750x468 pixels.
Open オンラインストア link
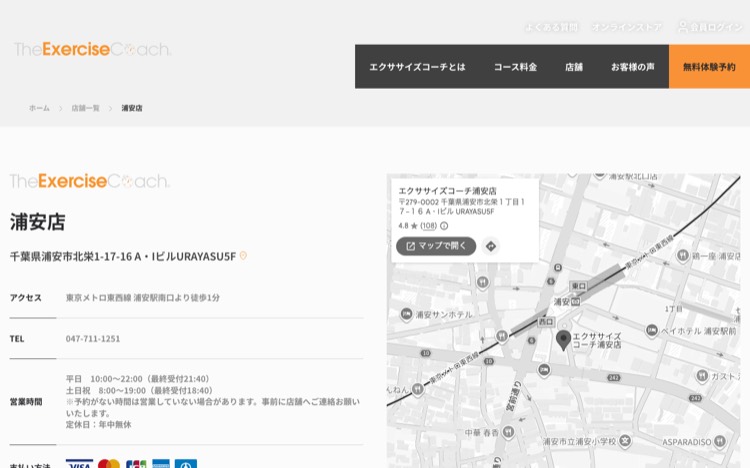pyautogui.click(x=627, y=27)
